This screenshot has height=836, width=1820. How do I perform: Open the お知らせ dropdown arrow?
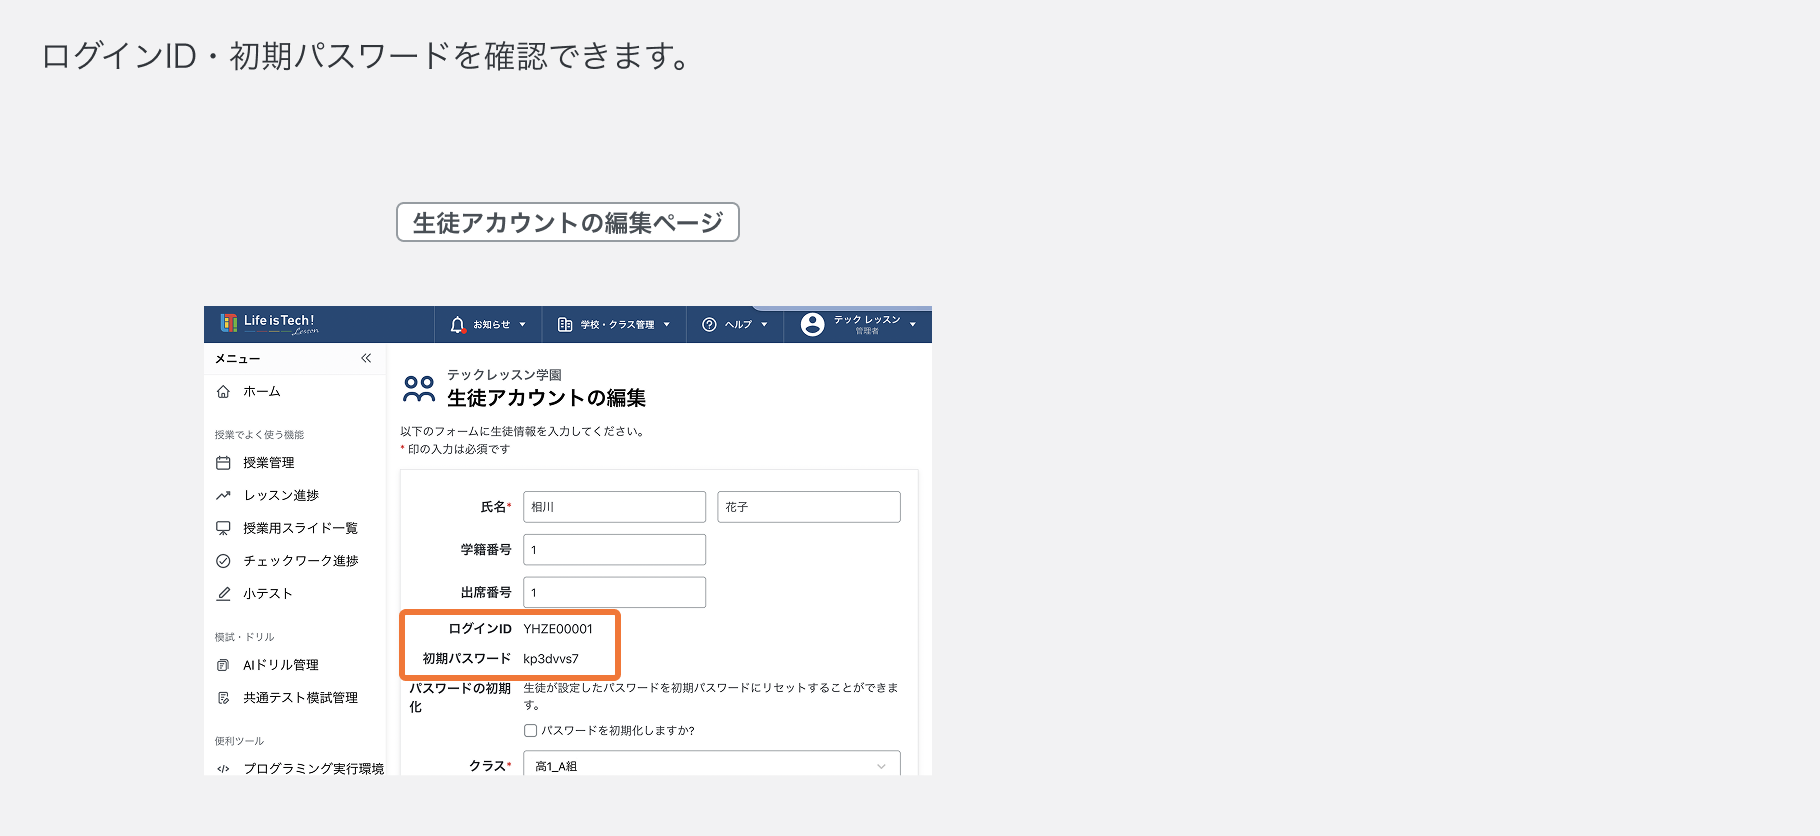[x=522, y=325]
